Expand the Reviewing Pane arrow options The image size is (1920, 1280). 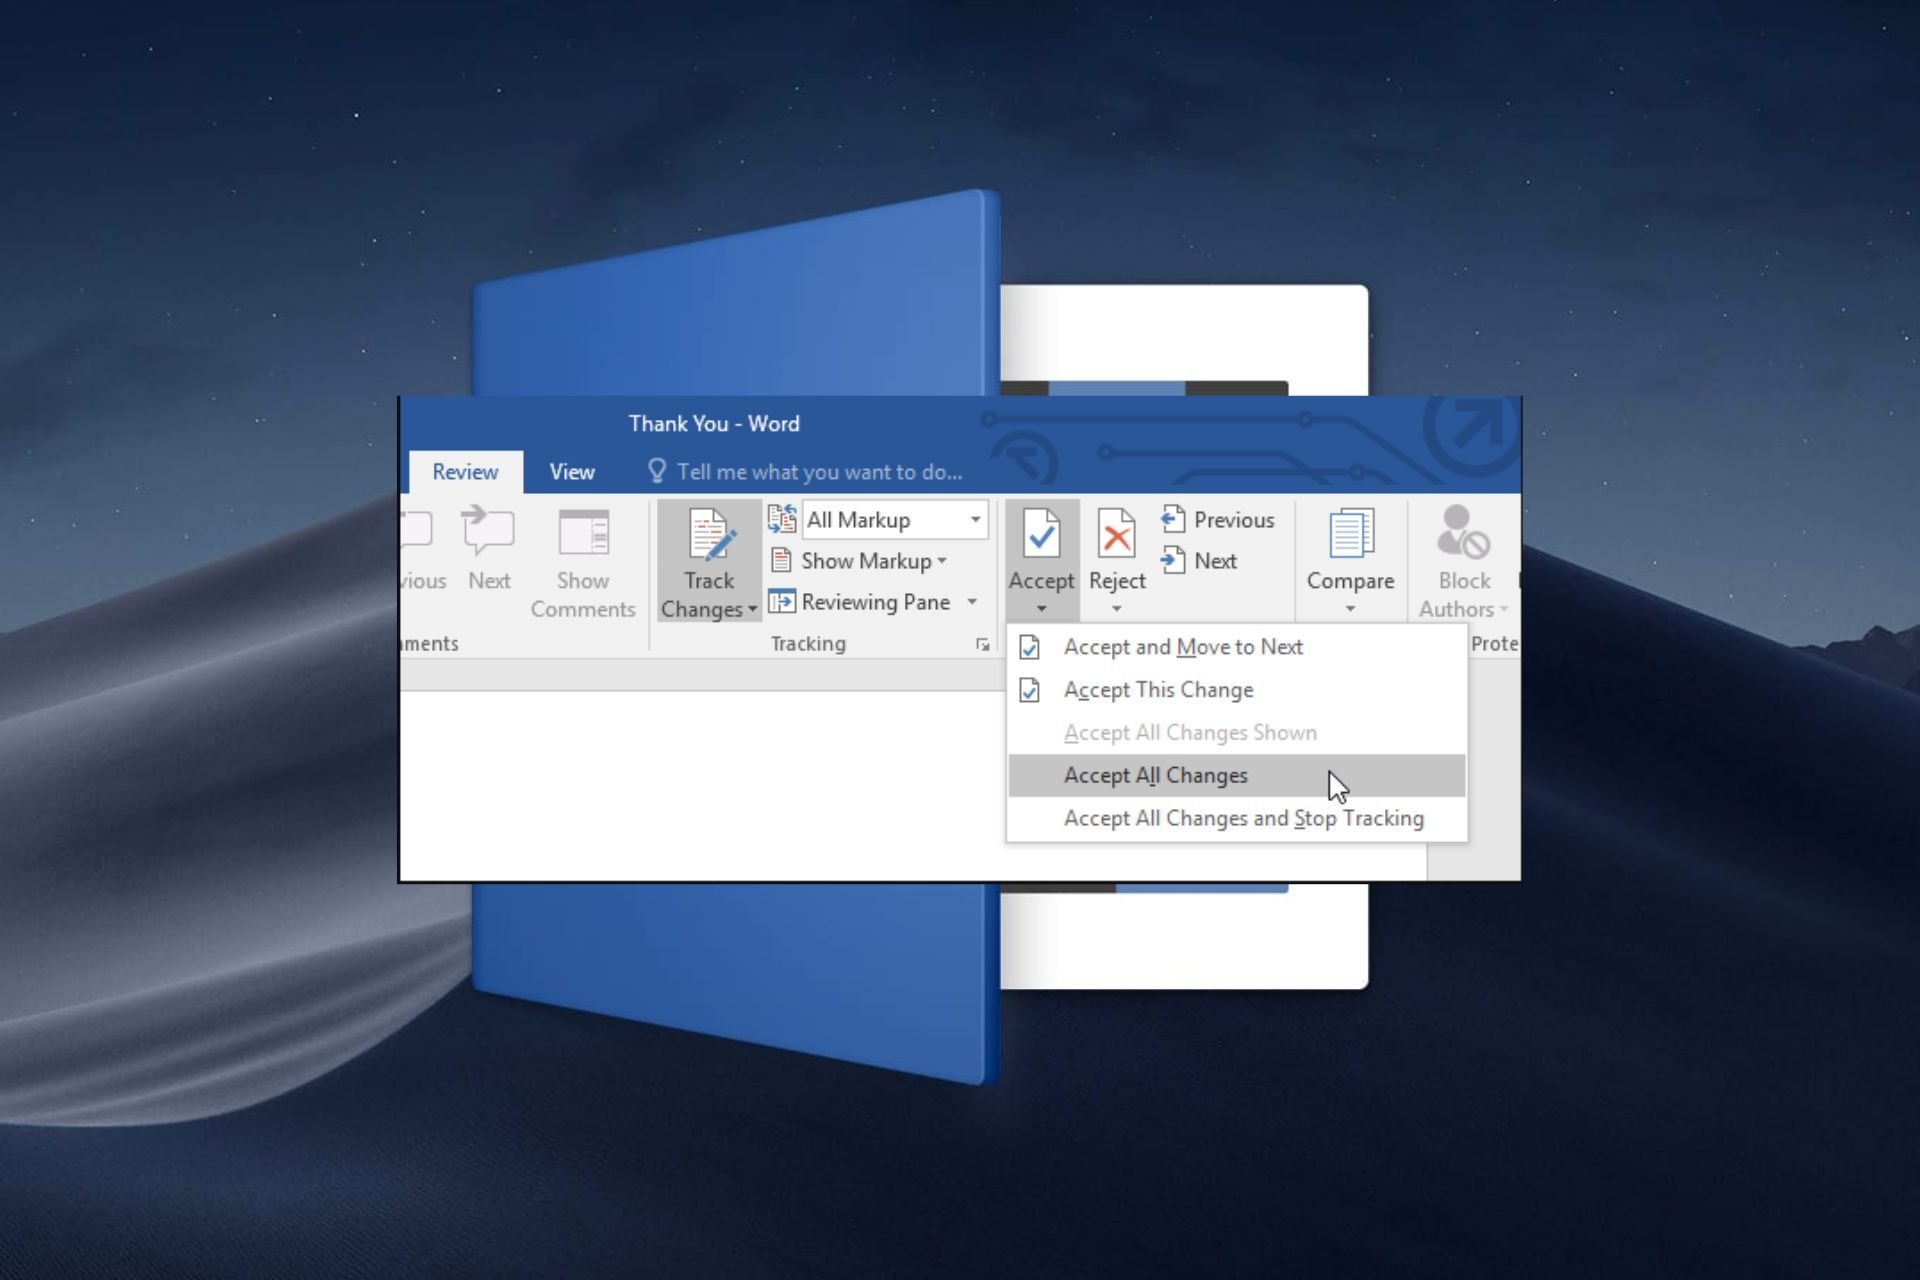tap(972, 602)
